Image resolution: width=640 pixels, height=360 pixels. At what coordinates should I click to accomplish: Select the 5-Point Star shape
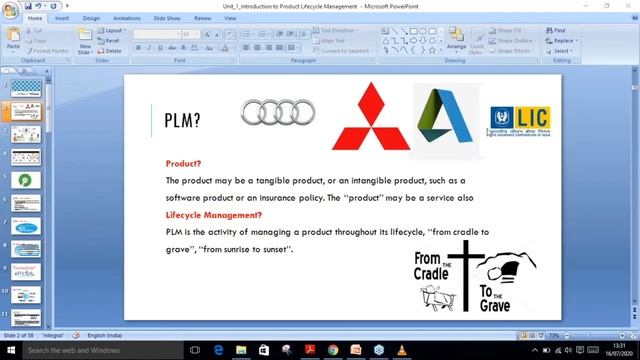[432, 50]
